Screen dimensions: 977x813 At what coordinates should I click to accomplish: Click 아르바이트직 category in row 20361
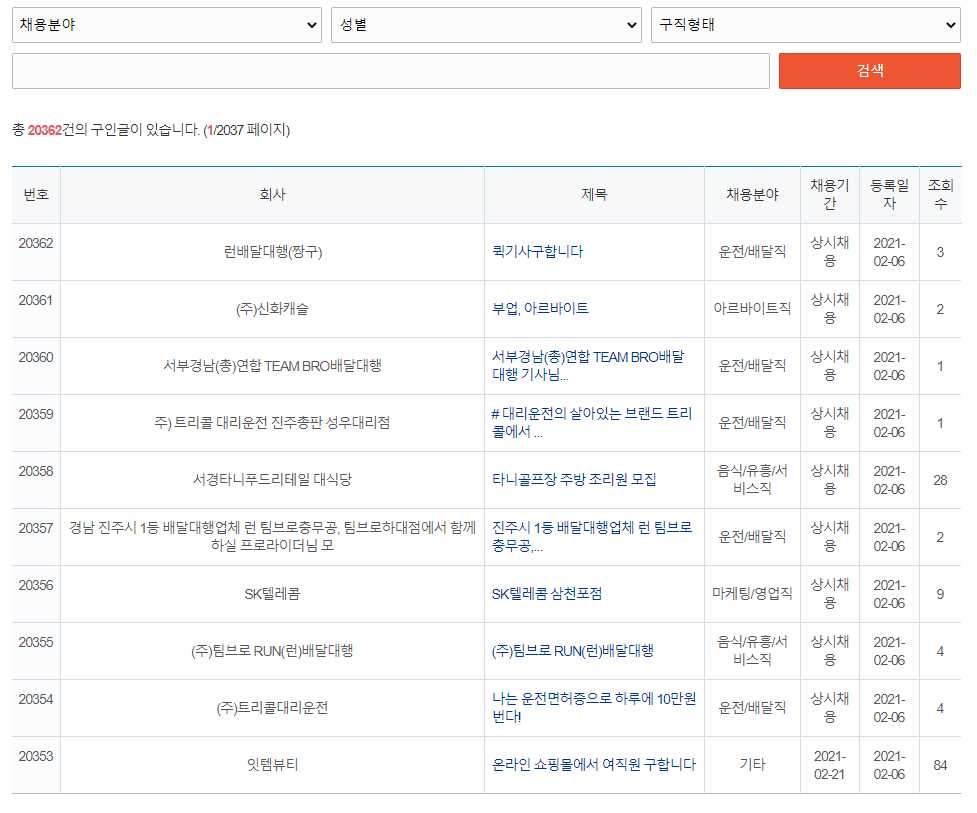752,308
